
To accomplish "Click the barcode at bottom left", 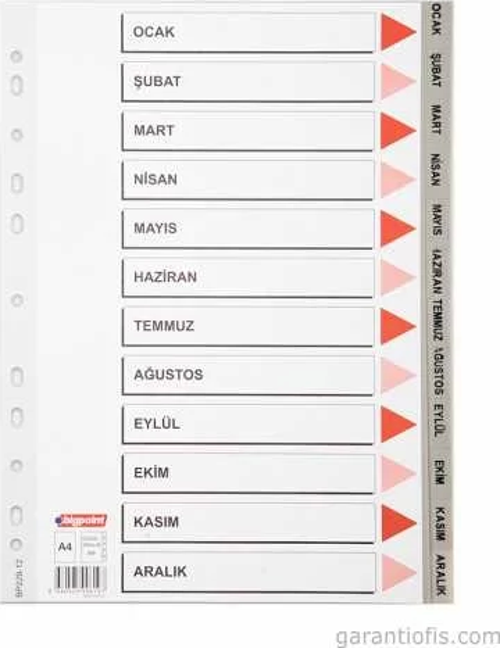I will tap(81, 578).
